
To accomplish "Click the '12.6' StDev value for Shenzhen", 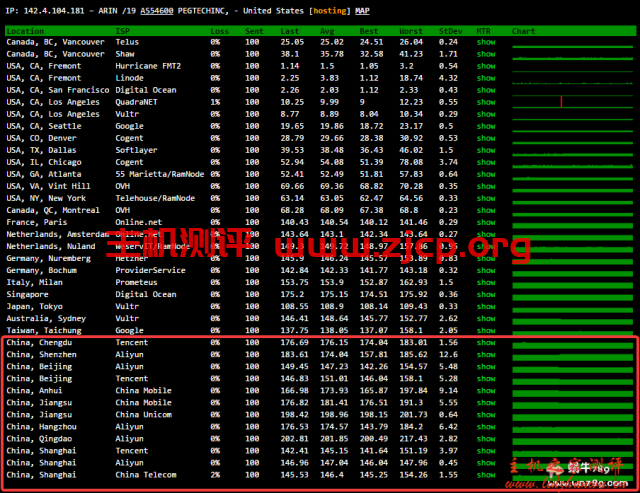I will point(448,355).
